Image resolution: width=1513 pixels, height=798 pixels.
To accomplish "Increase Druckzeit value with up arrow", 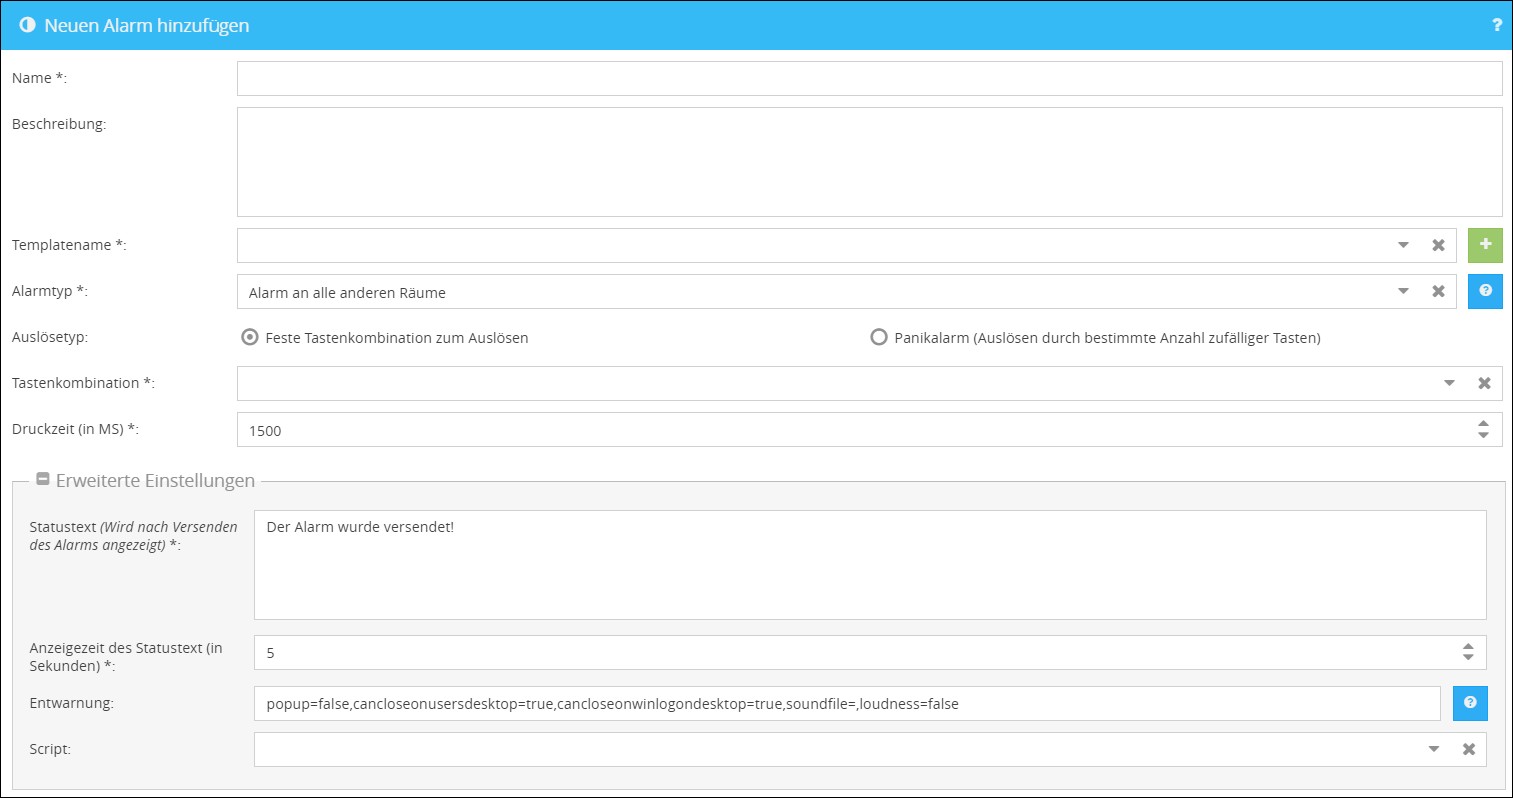I will [x=1483, y=423].
